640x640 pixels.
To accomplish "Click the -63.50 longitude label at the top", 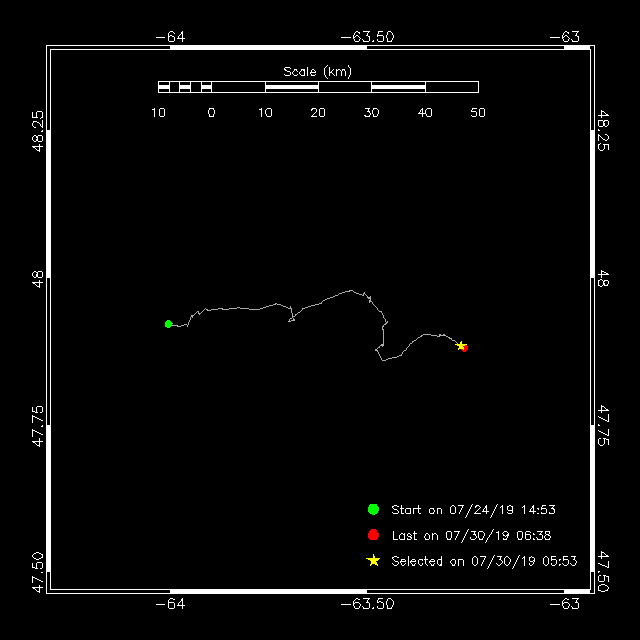I will (x=367, y=37).
